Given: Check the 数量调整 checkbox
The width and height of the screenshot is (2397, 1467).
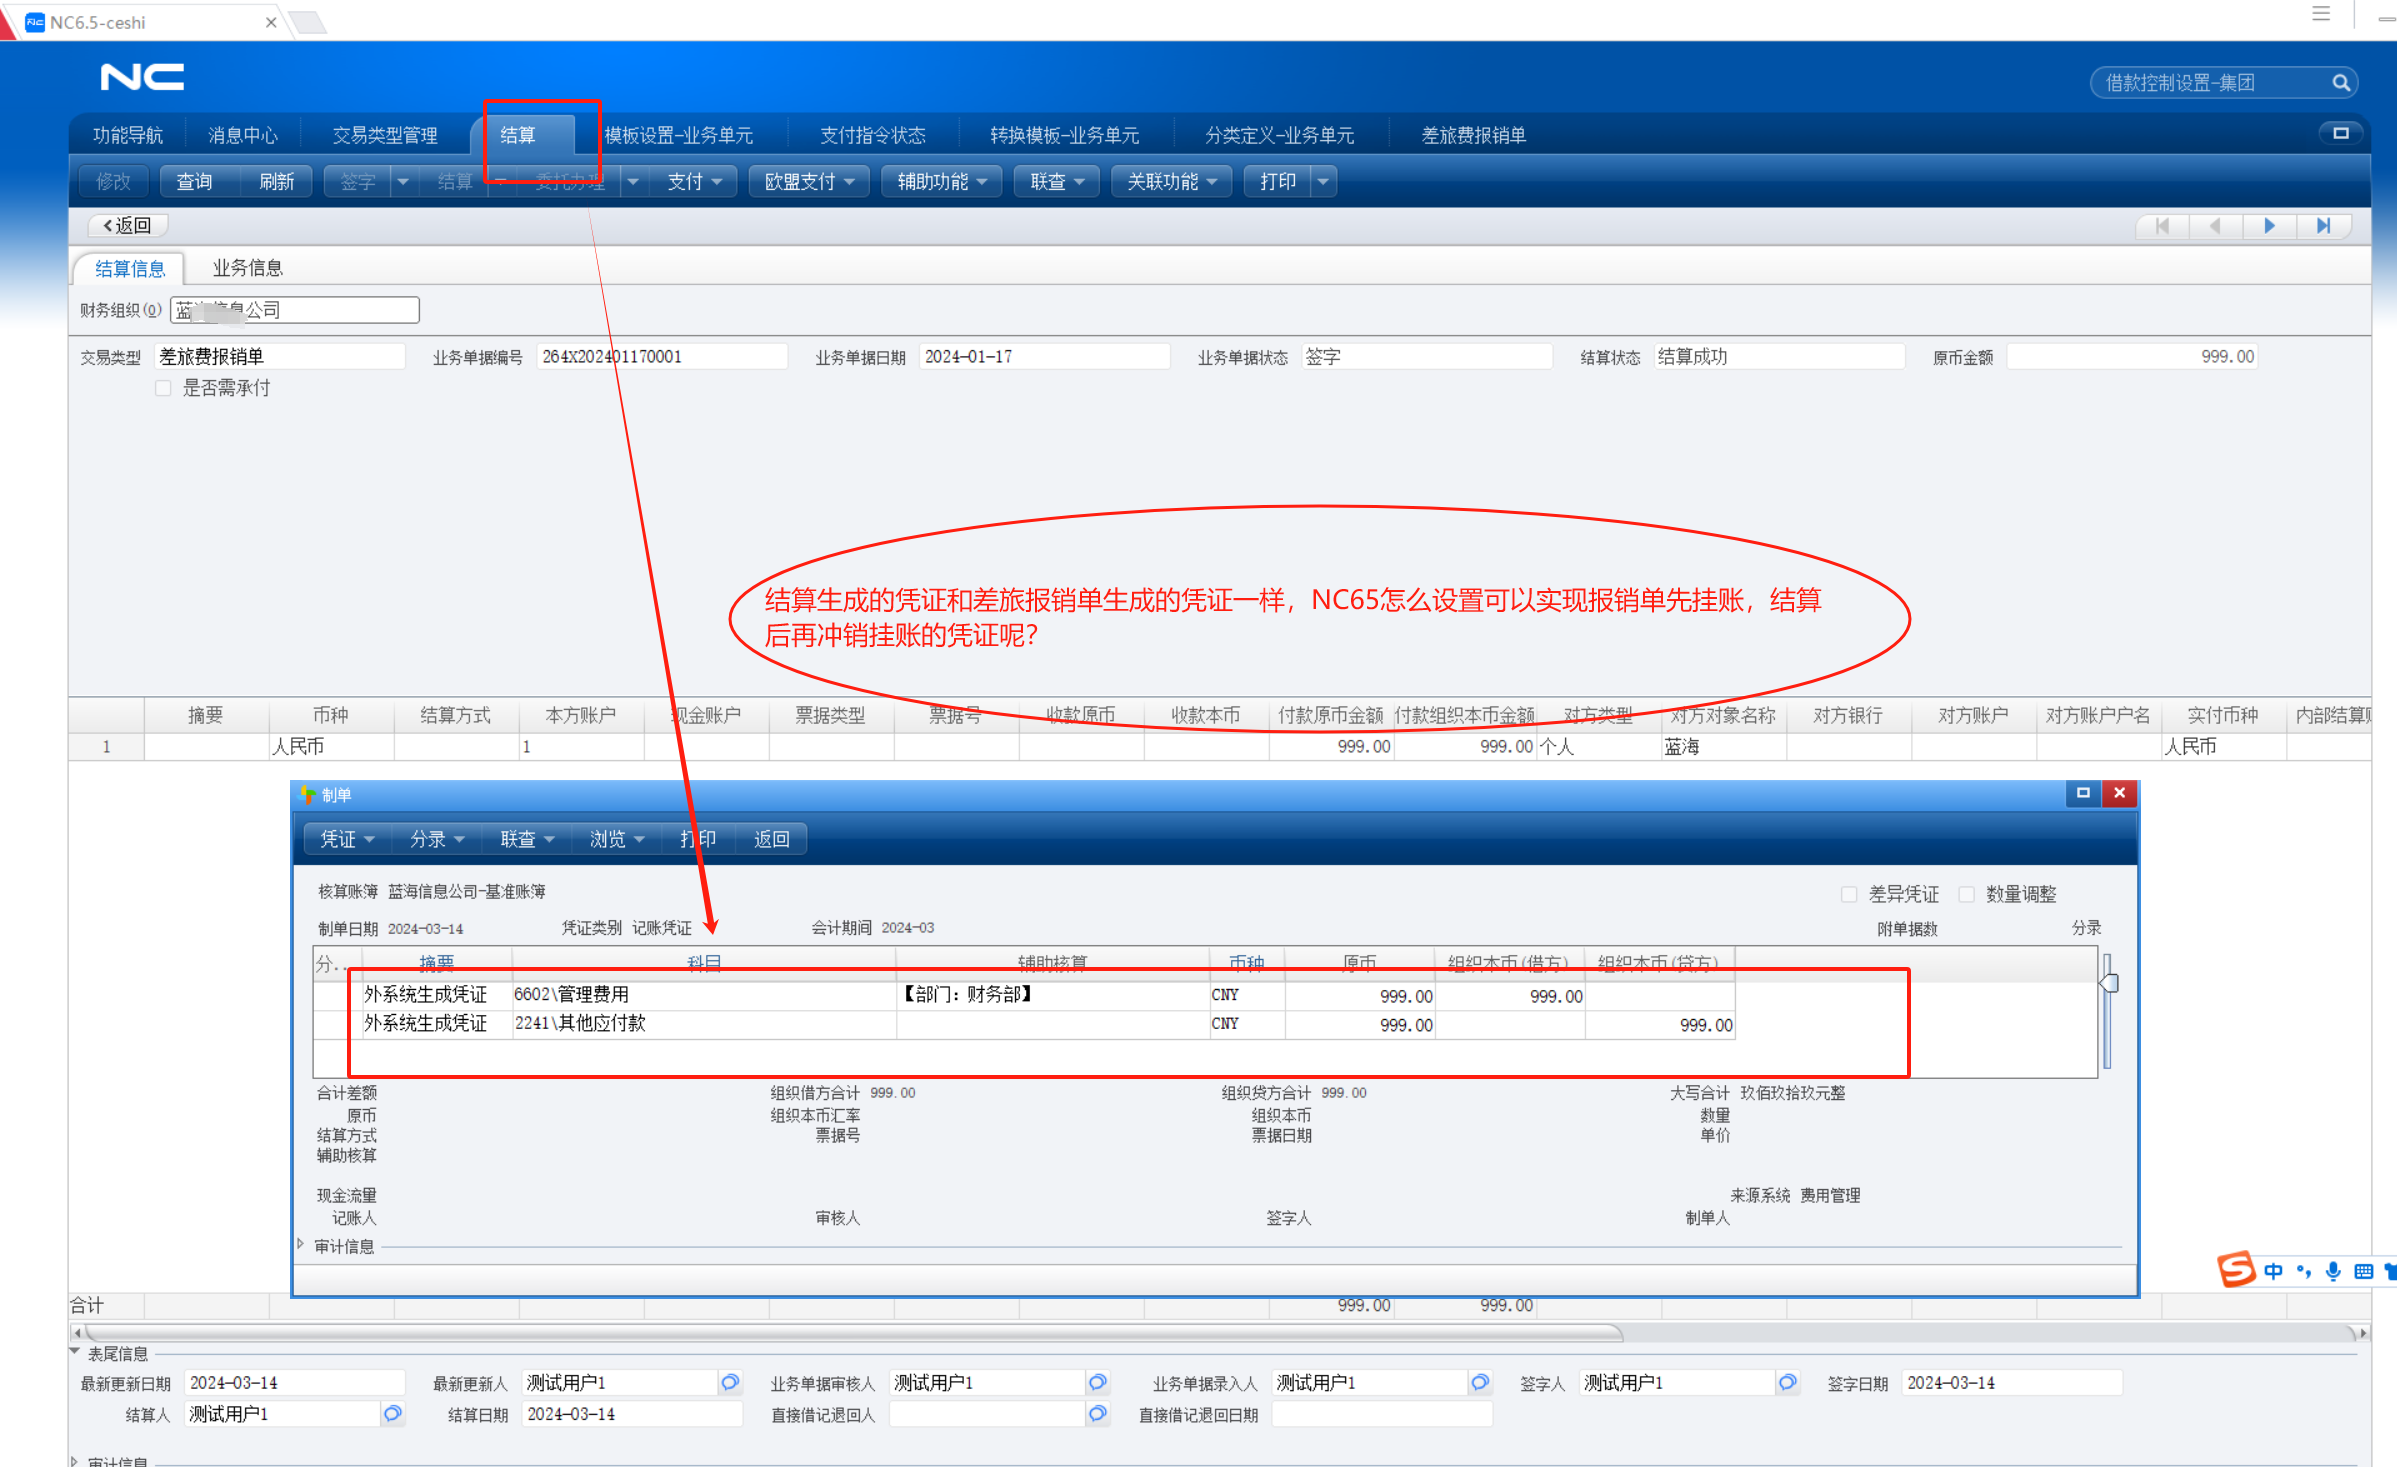Looking at the screenshot, I should (1966, 894).
